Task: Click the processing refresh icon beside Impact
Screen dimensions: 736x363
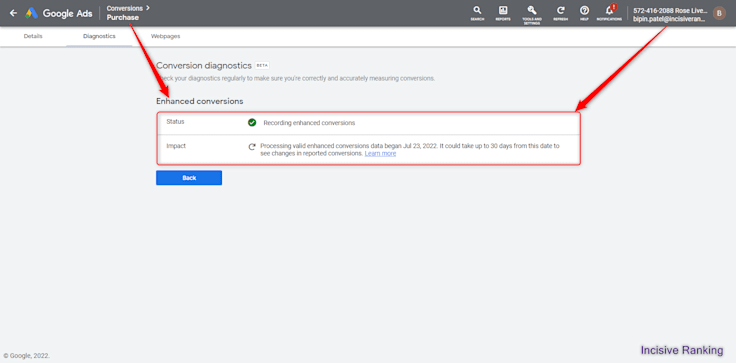Action: coord(252,147)
